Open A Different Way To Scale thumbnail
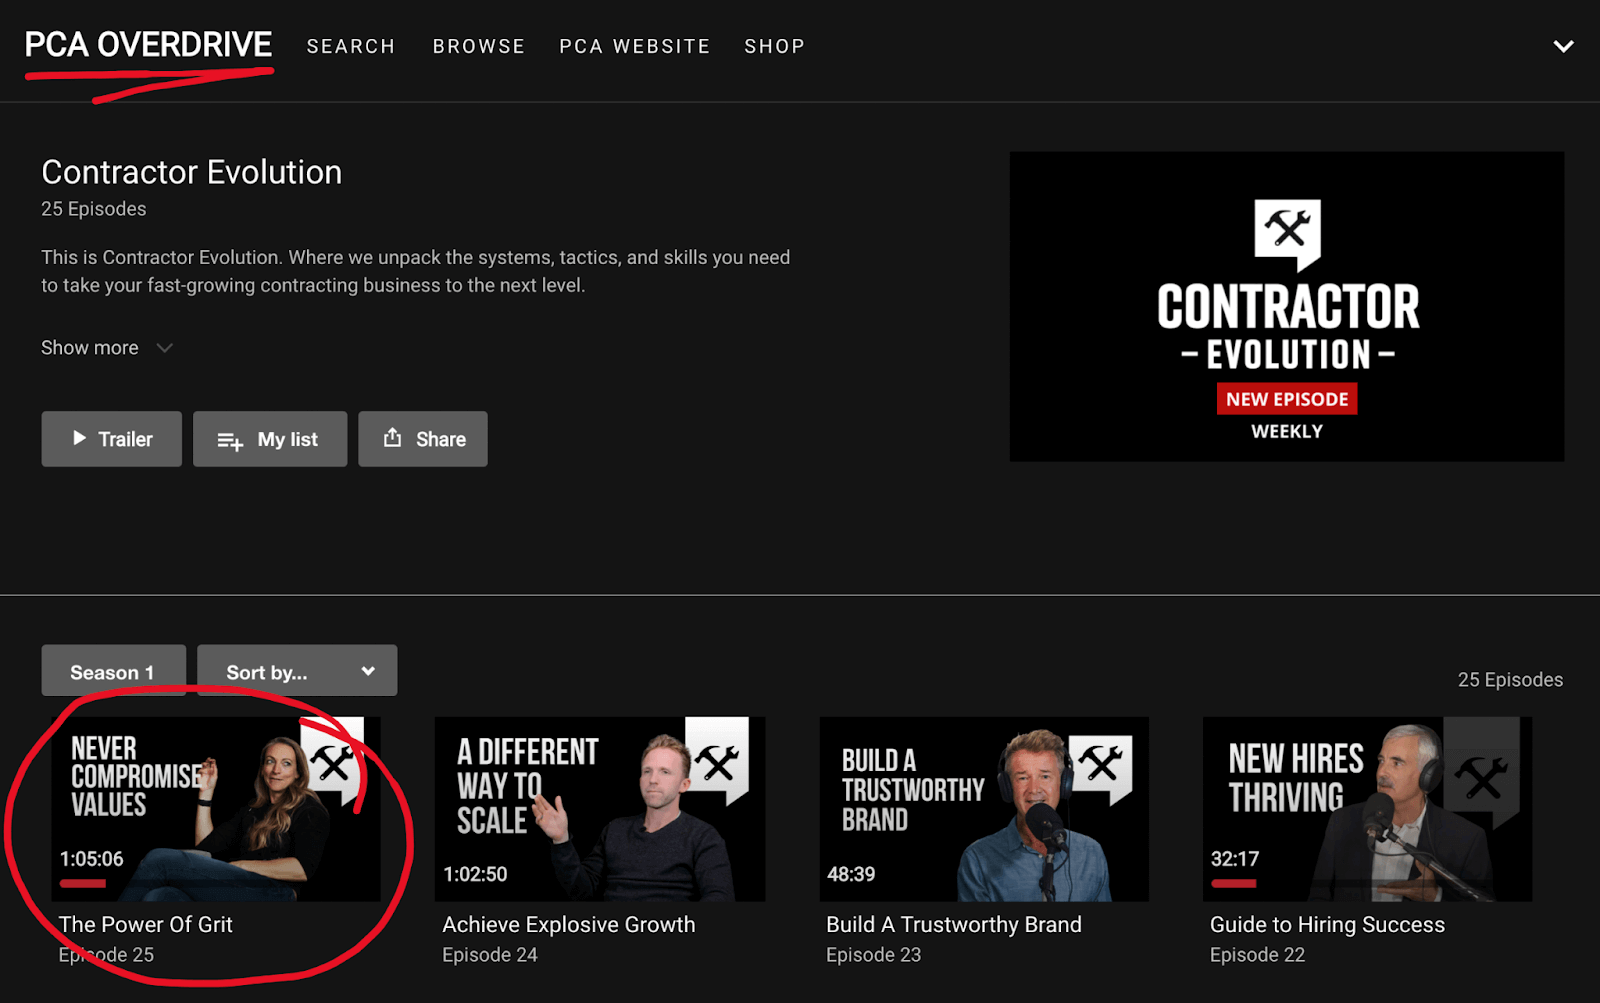 (600, 809)
